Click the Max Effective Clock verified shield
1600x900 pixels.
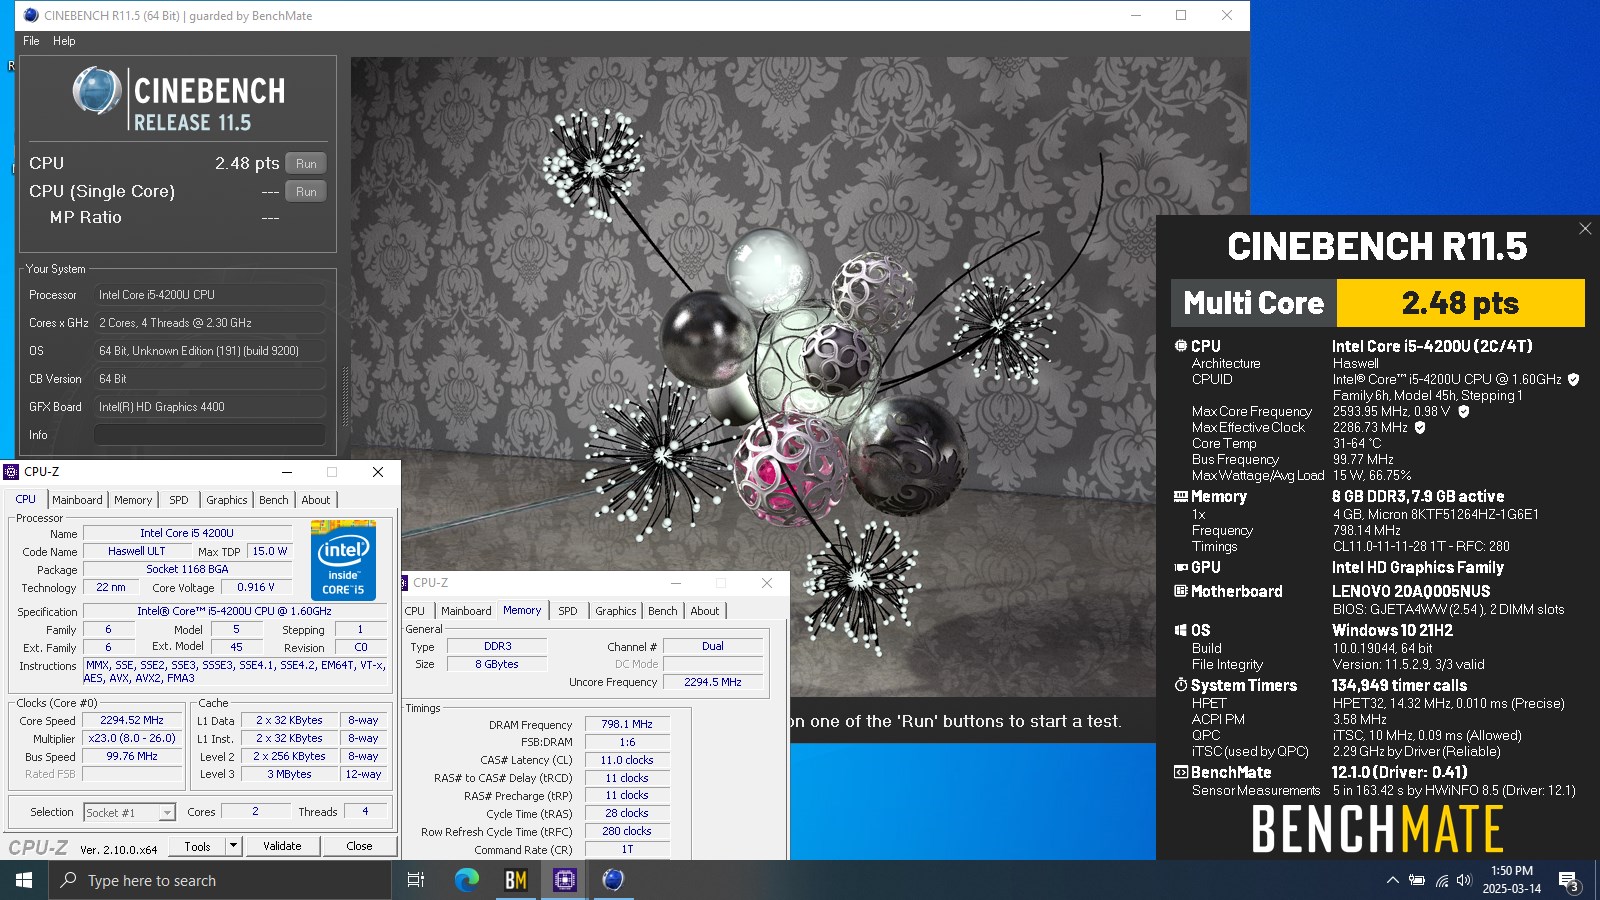click(x=1420, y=427)
